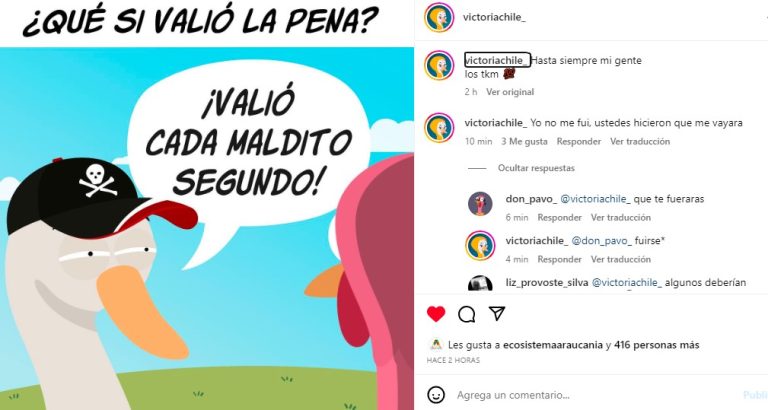This screenshot has width=768, height=410.
Task: Click victoriachile_ avatar beside fuirse reply
Action: coord(480,245)
